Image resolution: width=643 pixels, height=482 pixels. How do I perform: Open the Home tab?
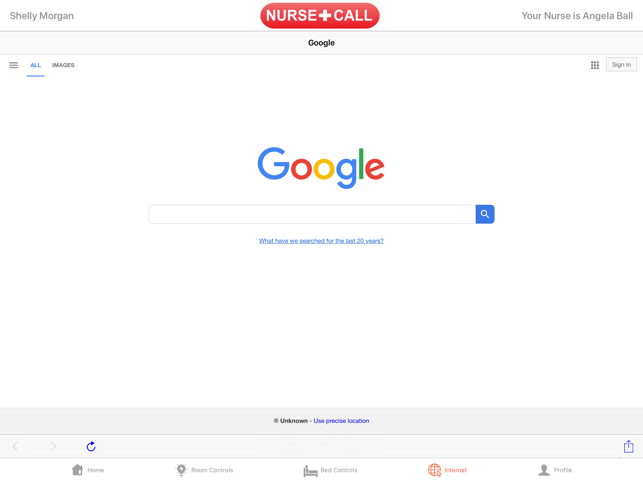pyautogui.click(x=88, y=470)
